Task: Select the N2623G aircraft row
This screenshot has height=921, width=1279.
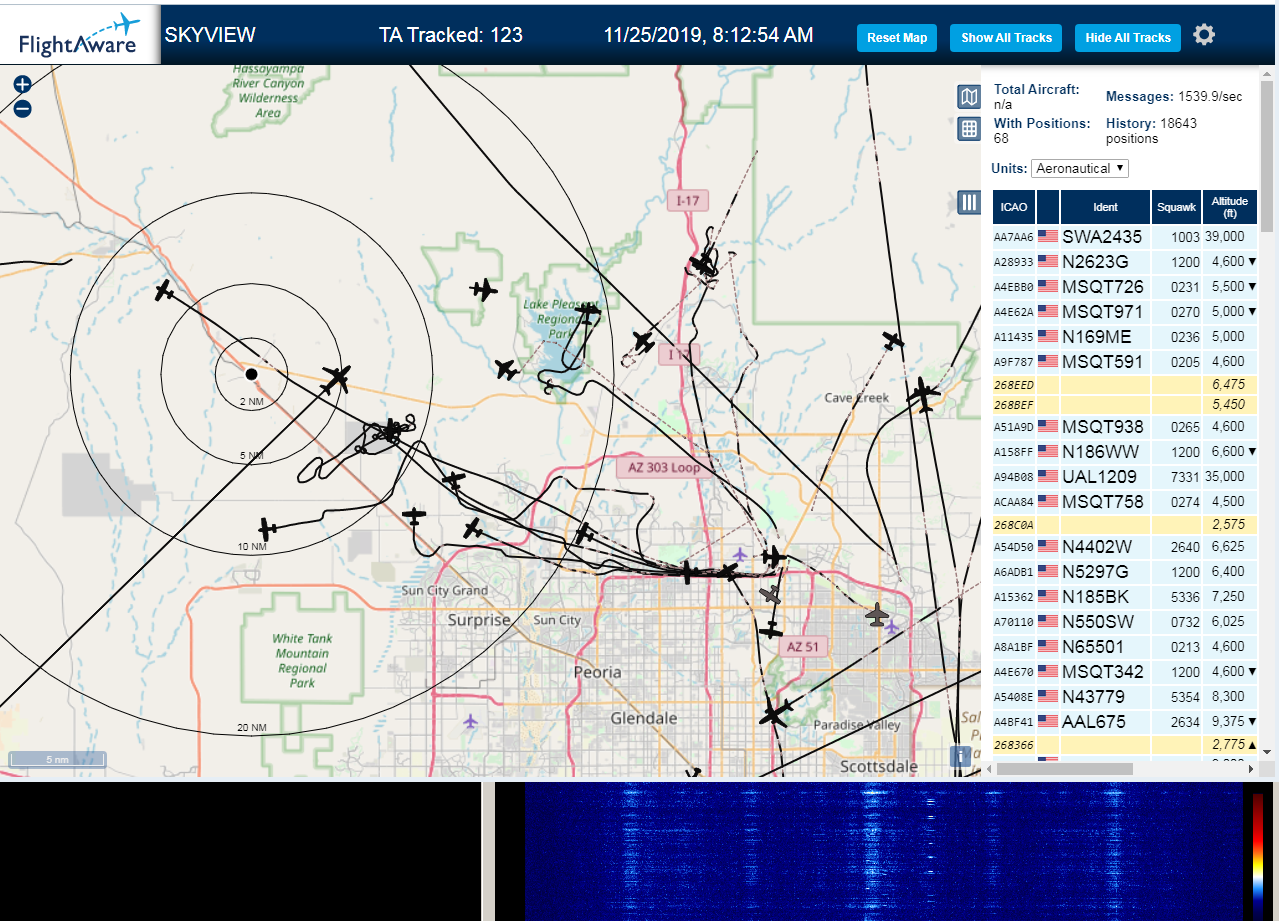Action: 1125,262
